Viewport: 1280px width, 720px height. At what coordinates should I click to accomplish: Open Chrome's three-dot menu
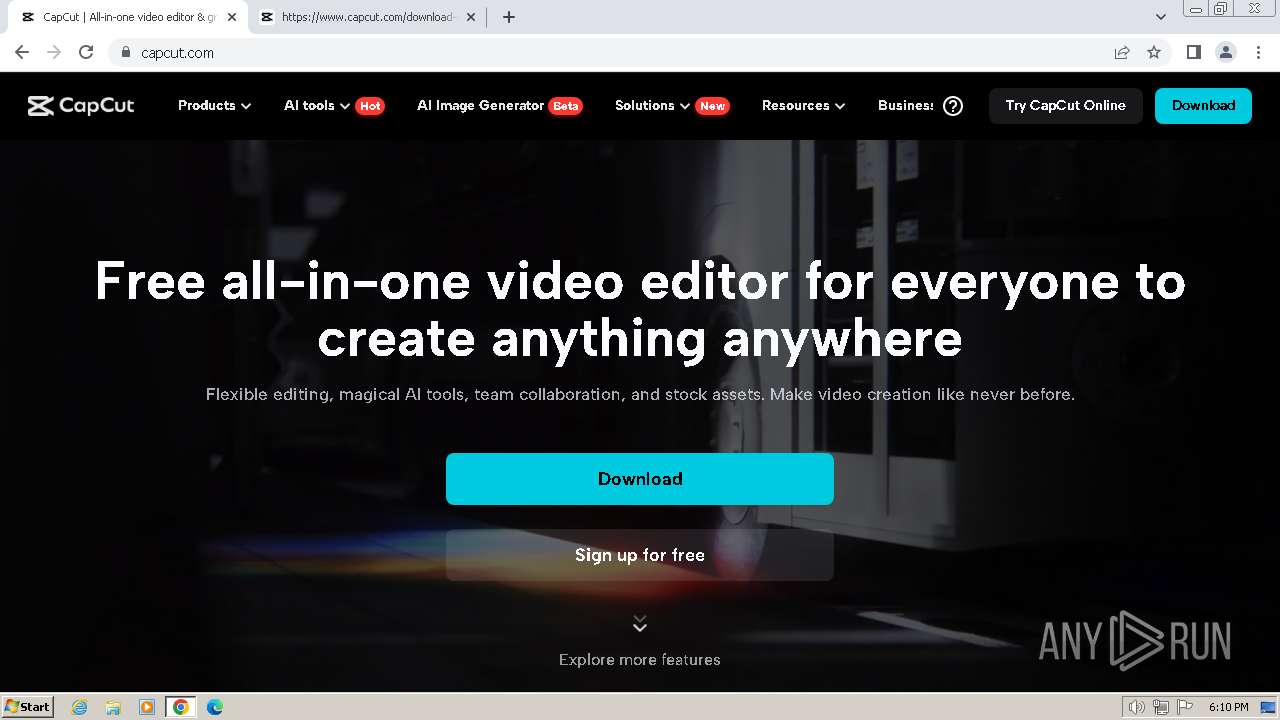tap(1258, 53)
